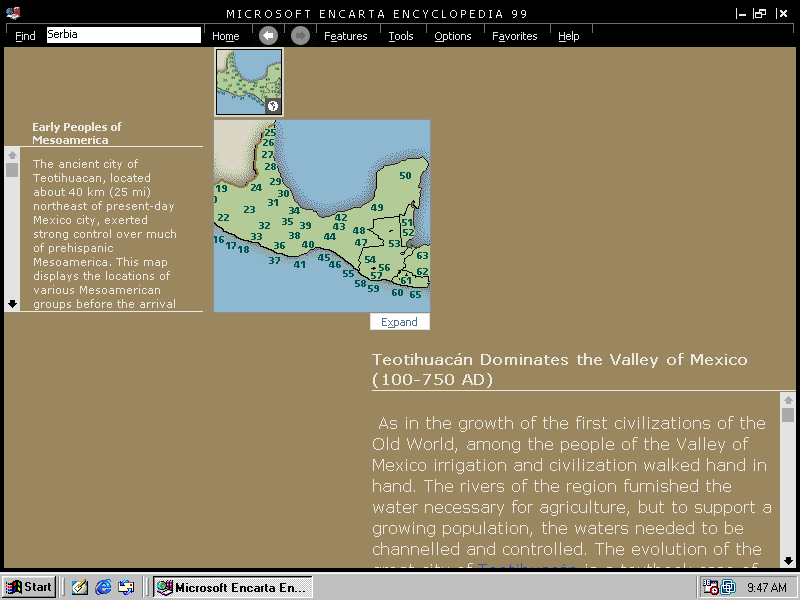Minimize the Encarta window
Viewport: 800px width, 600px height.
(x=741, y=14)
